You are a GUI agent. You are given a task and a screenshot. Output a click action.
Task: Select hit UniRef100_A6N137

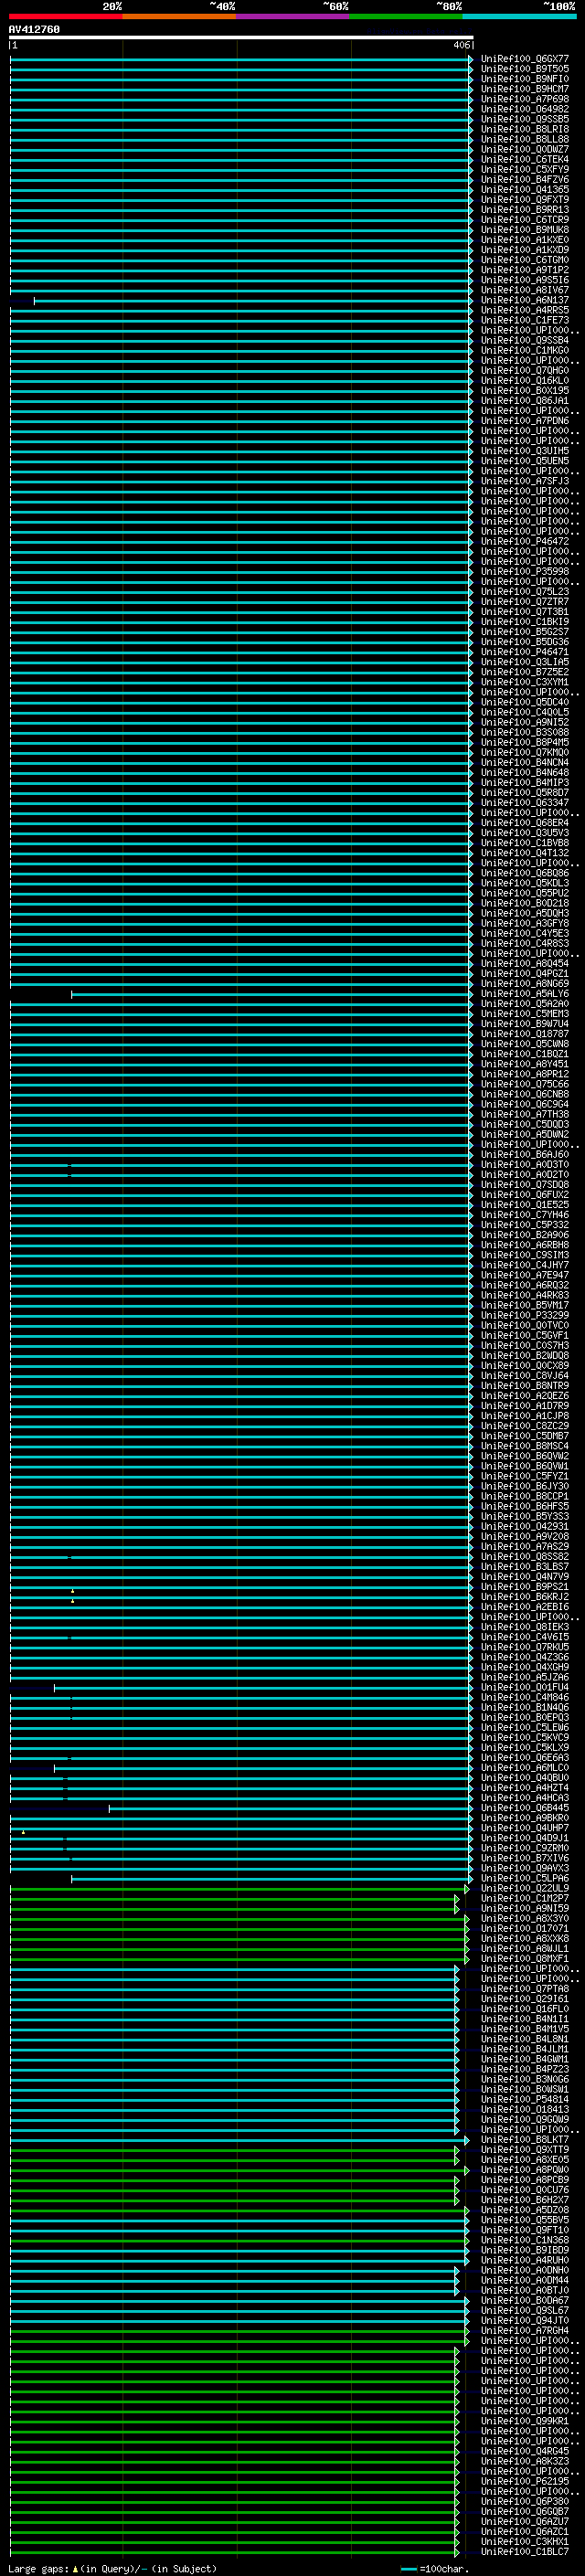[x=525, y=300]
